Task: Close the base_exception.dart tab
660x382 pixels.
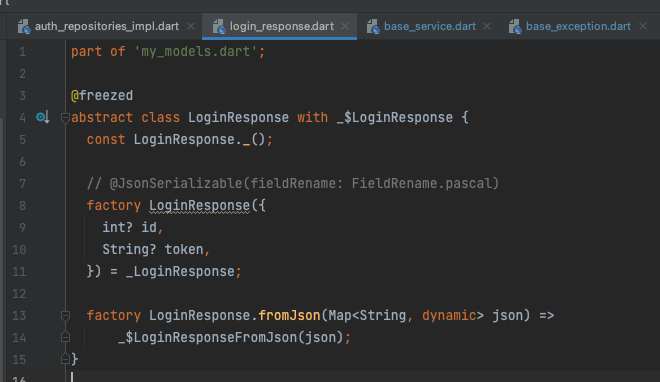Action: [x=643, y=26]
